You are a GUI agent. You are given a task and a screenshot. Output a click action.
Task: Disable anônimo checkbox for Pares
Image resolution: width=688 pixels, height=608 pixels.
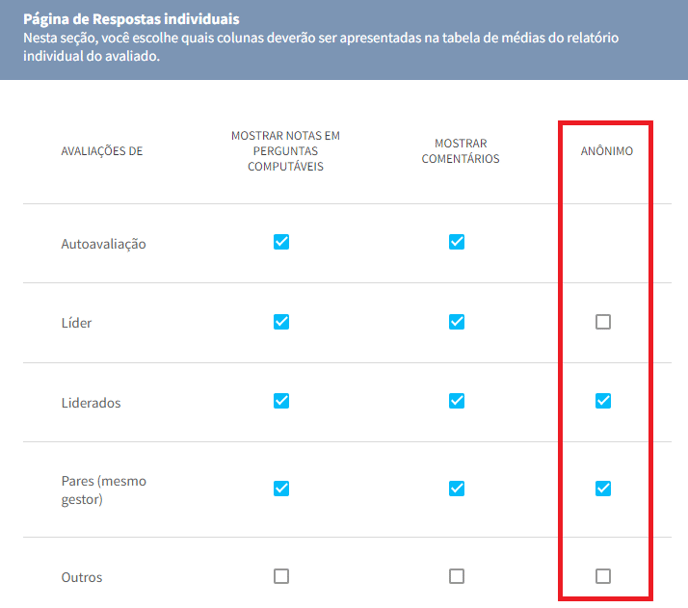603,488
